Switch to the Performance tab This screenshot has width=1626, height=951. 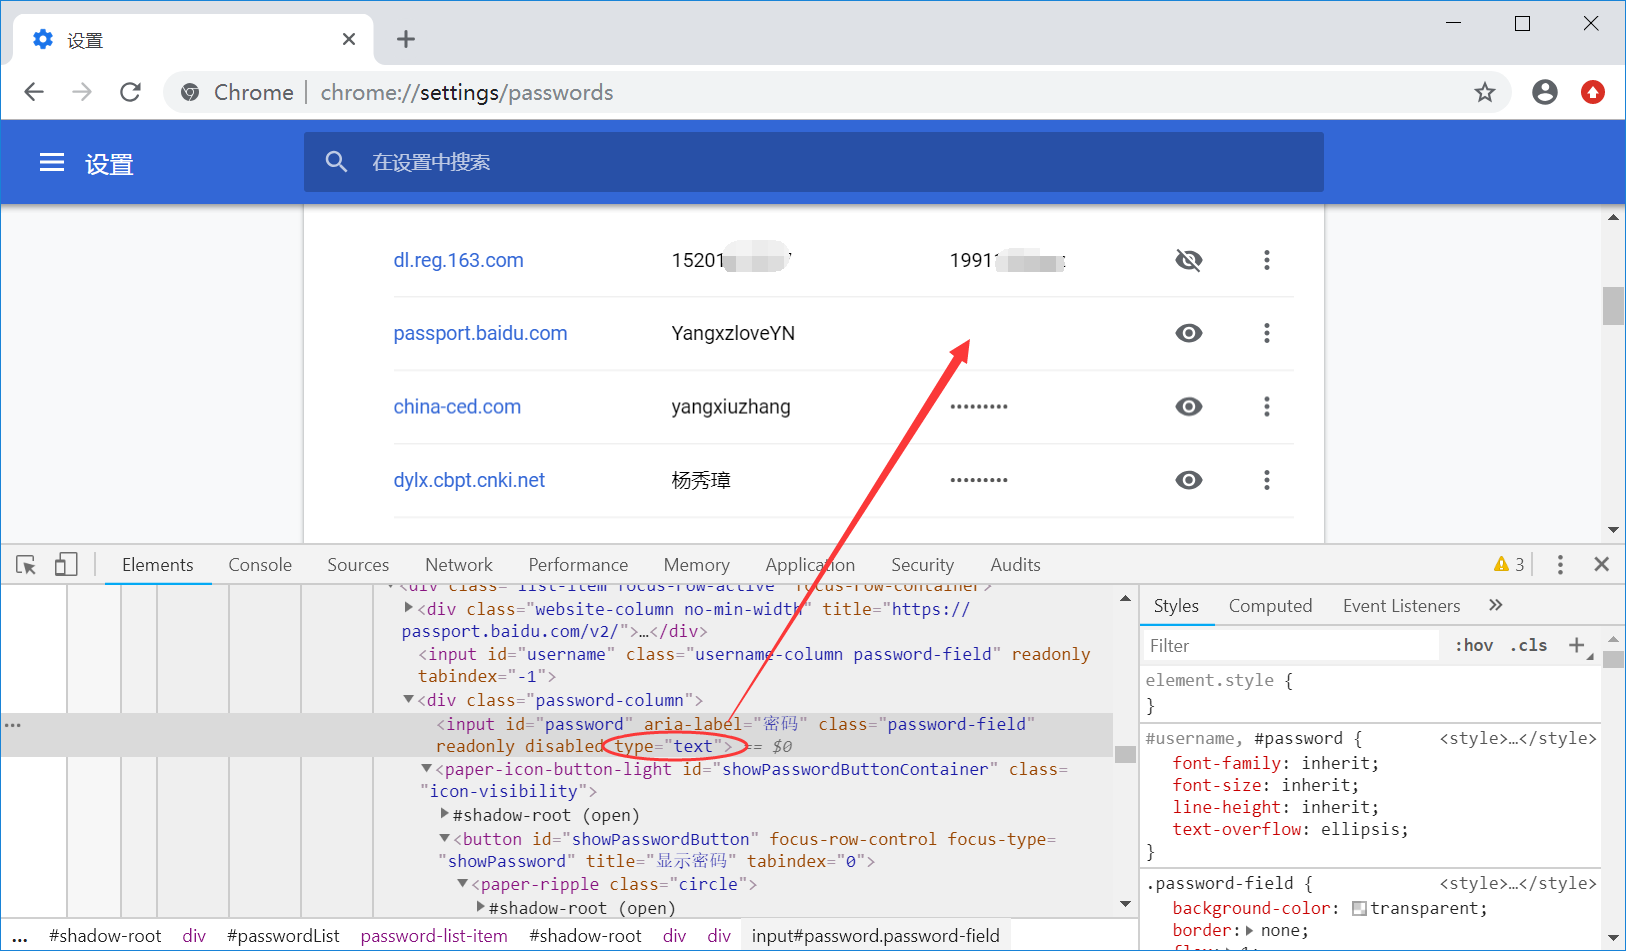(578, 565)
